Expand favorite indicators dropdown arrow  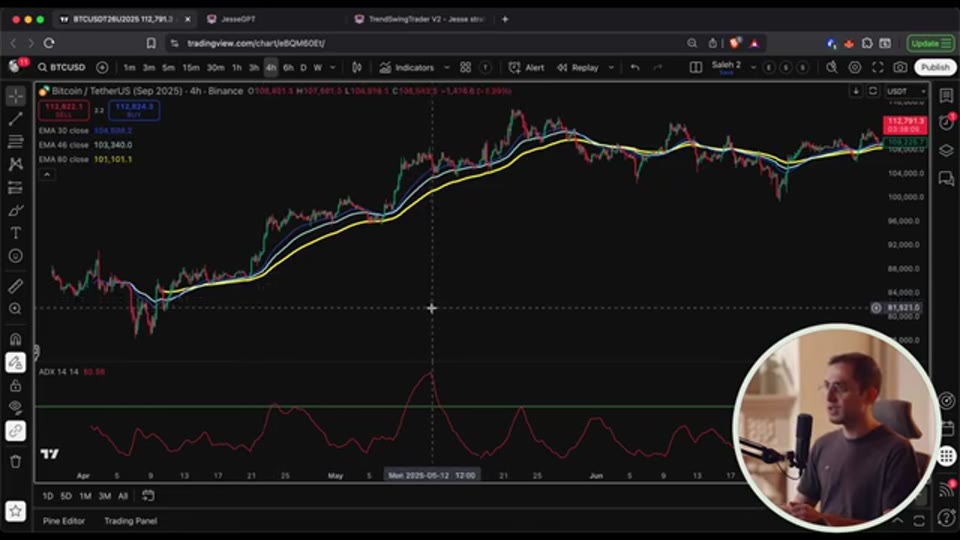pos(447,67)
